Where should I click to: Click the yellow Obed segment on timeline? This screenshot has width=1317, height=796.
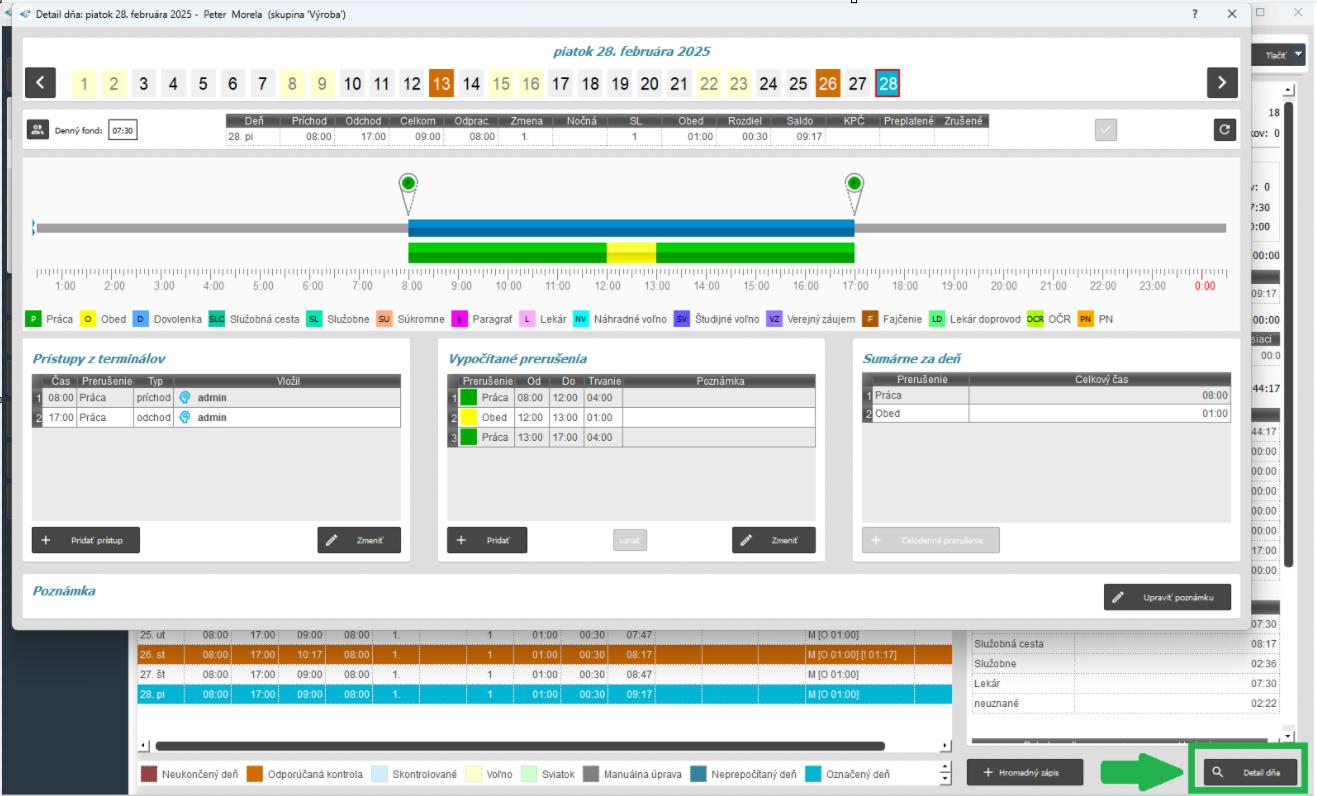(631, 252)
